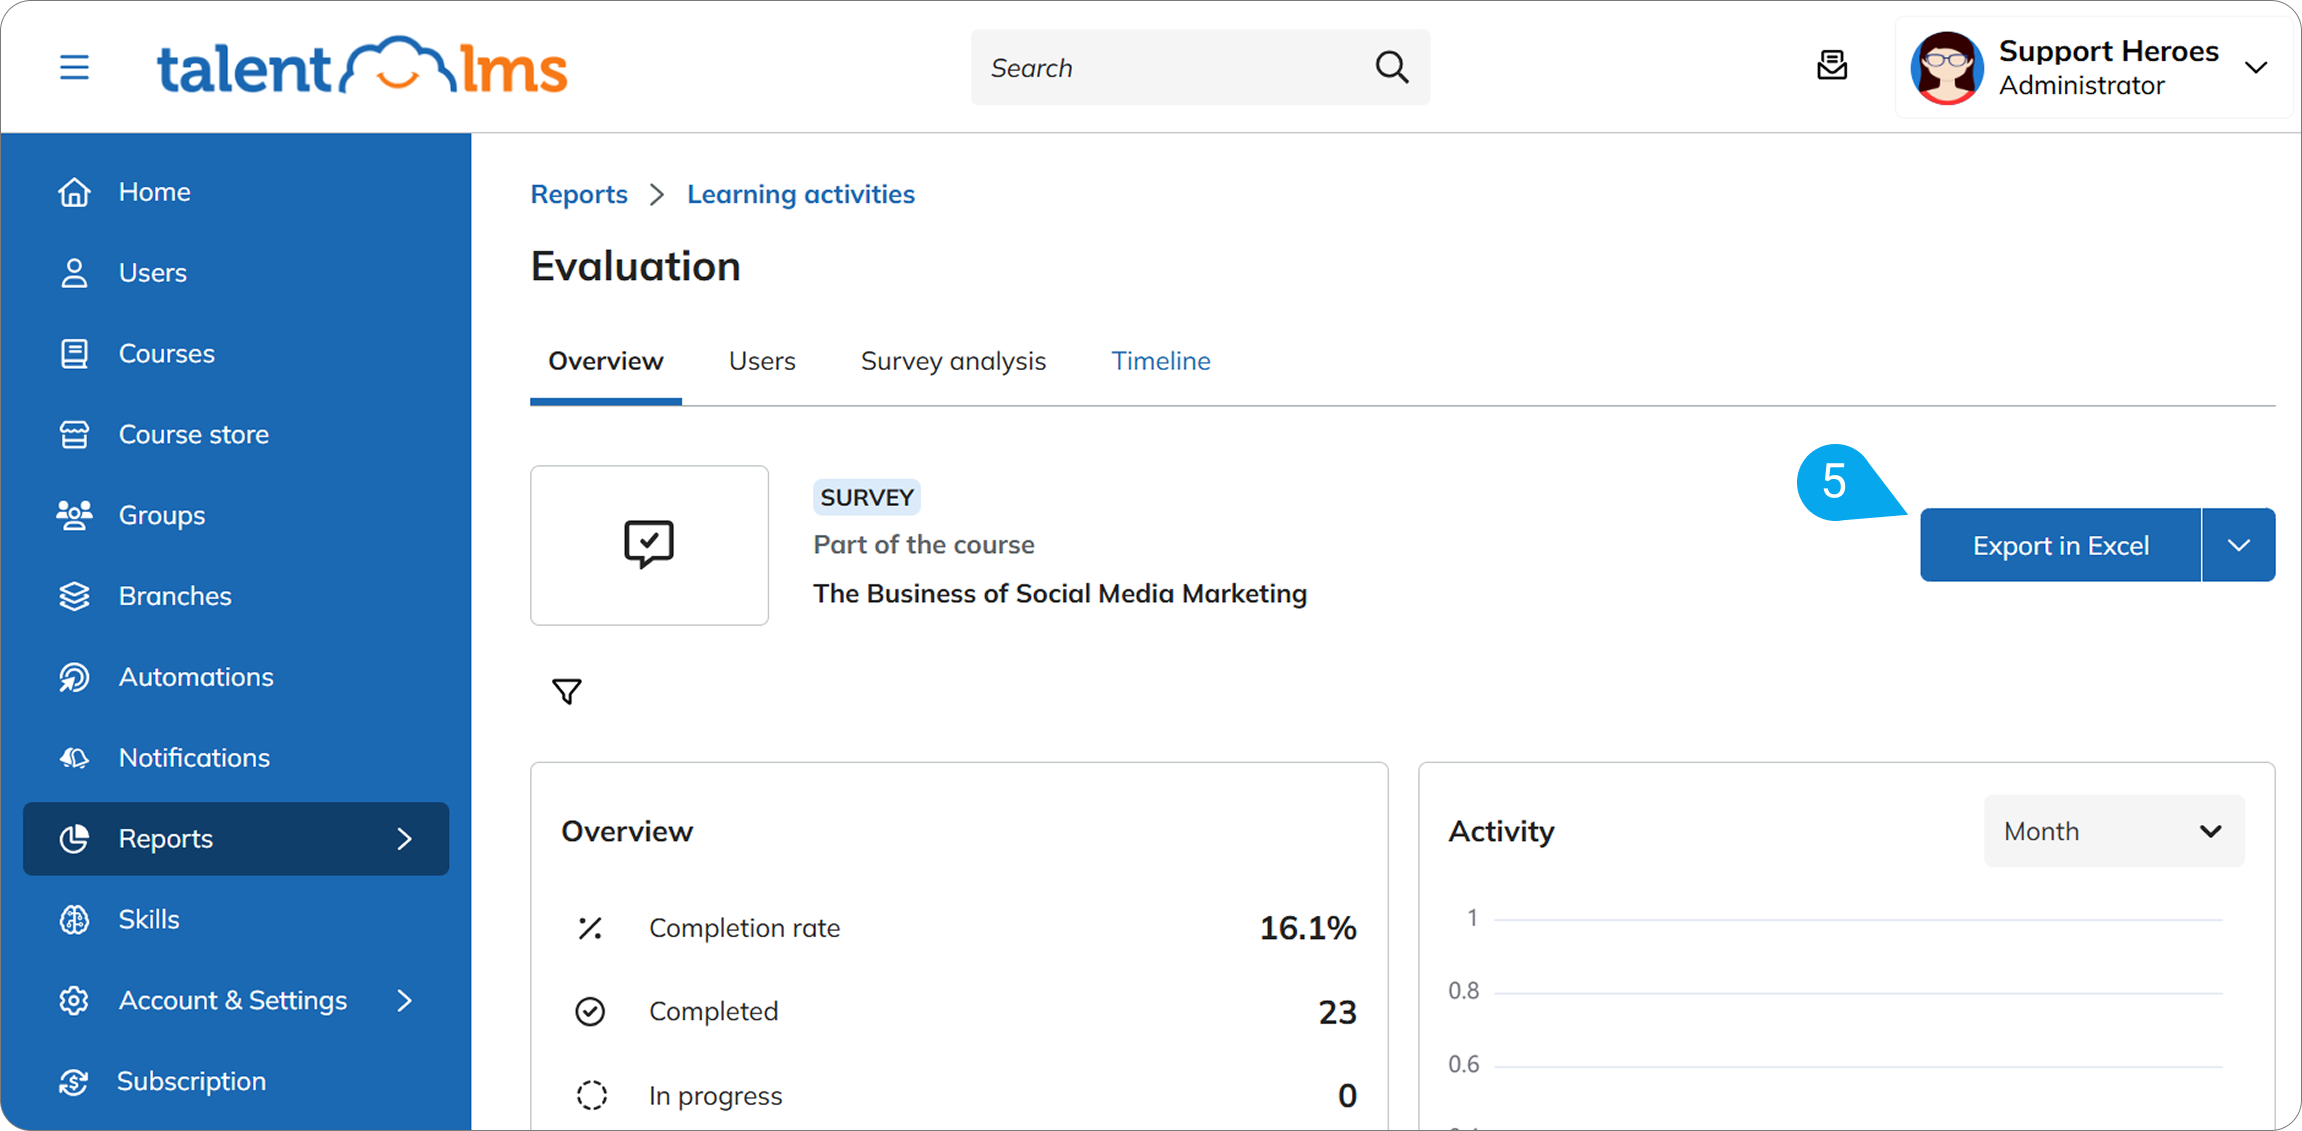The image size is (2302, 1131).
Task: Switch to the Overview tab
Action: coord(606,361)
